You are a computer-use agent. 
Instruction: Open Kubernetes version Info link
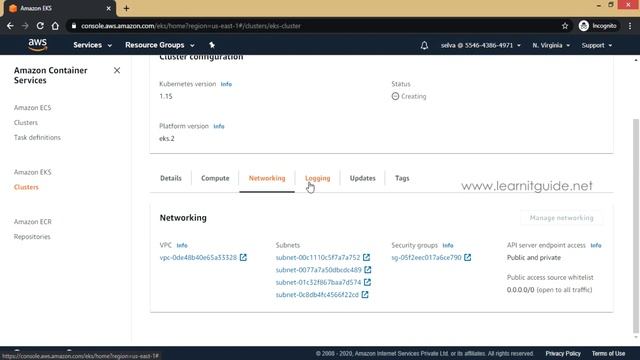coord(226,84)
